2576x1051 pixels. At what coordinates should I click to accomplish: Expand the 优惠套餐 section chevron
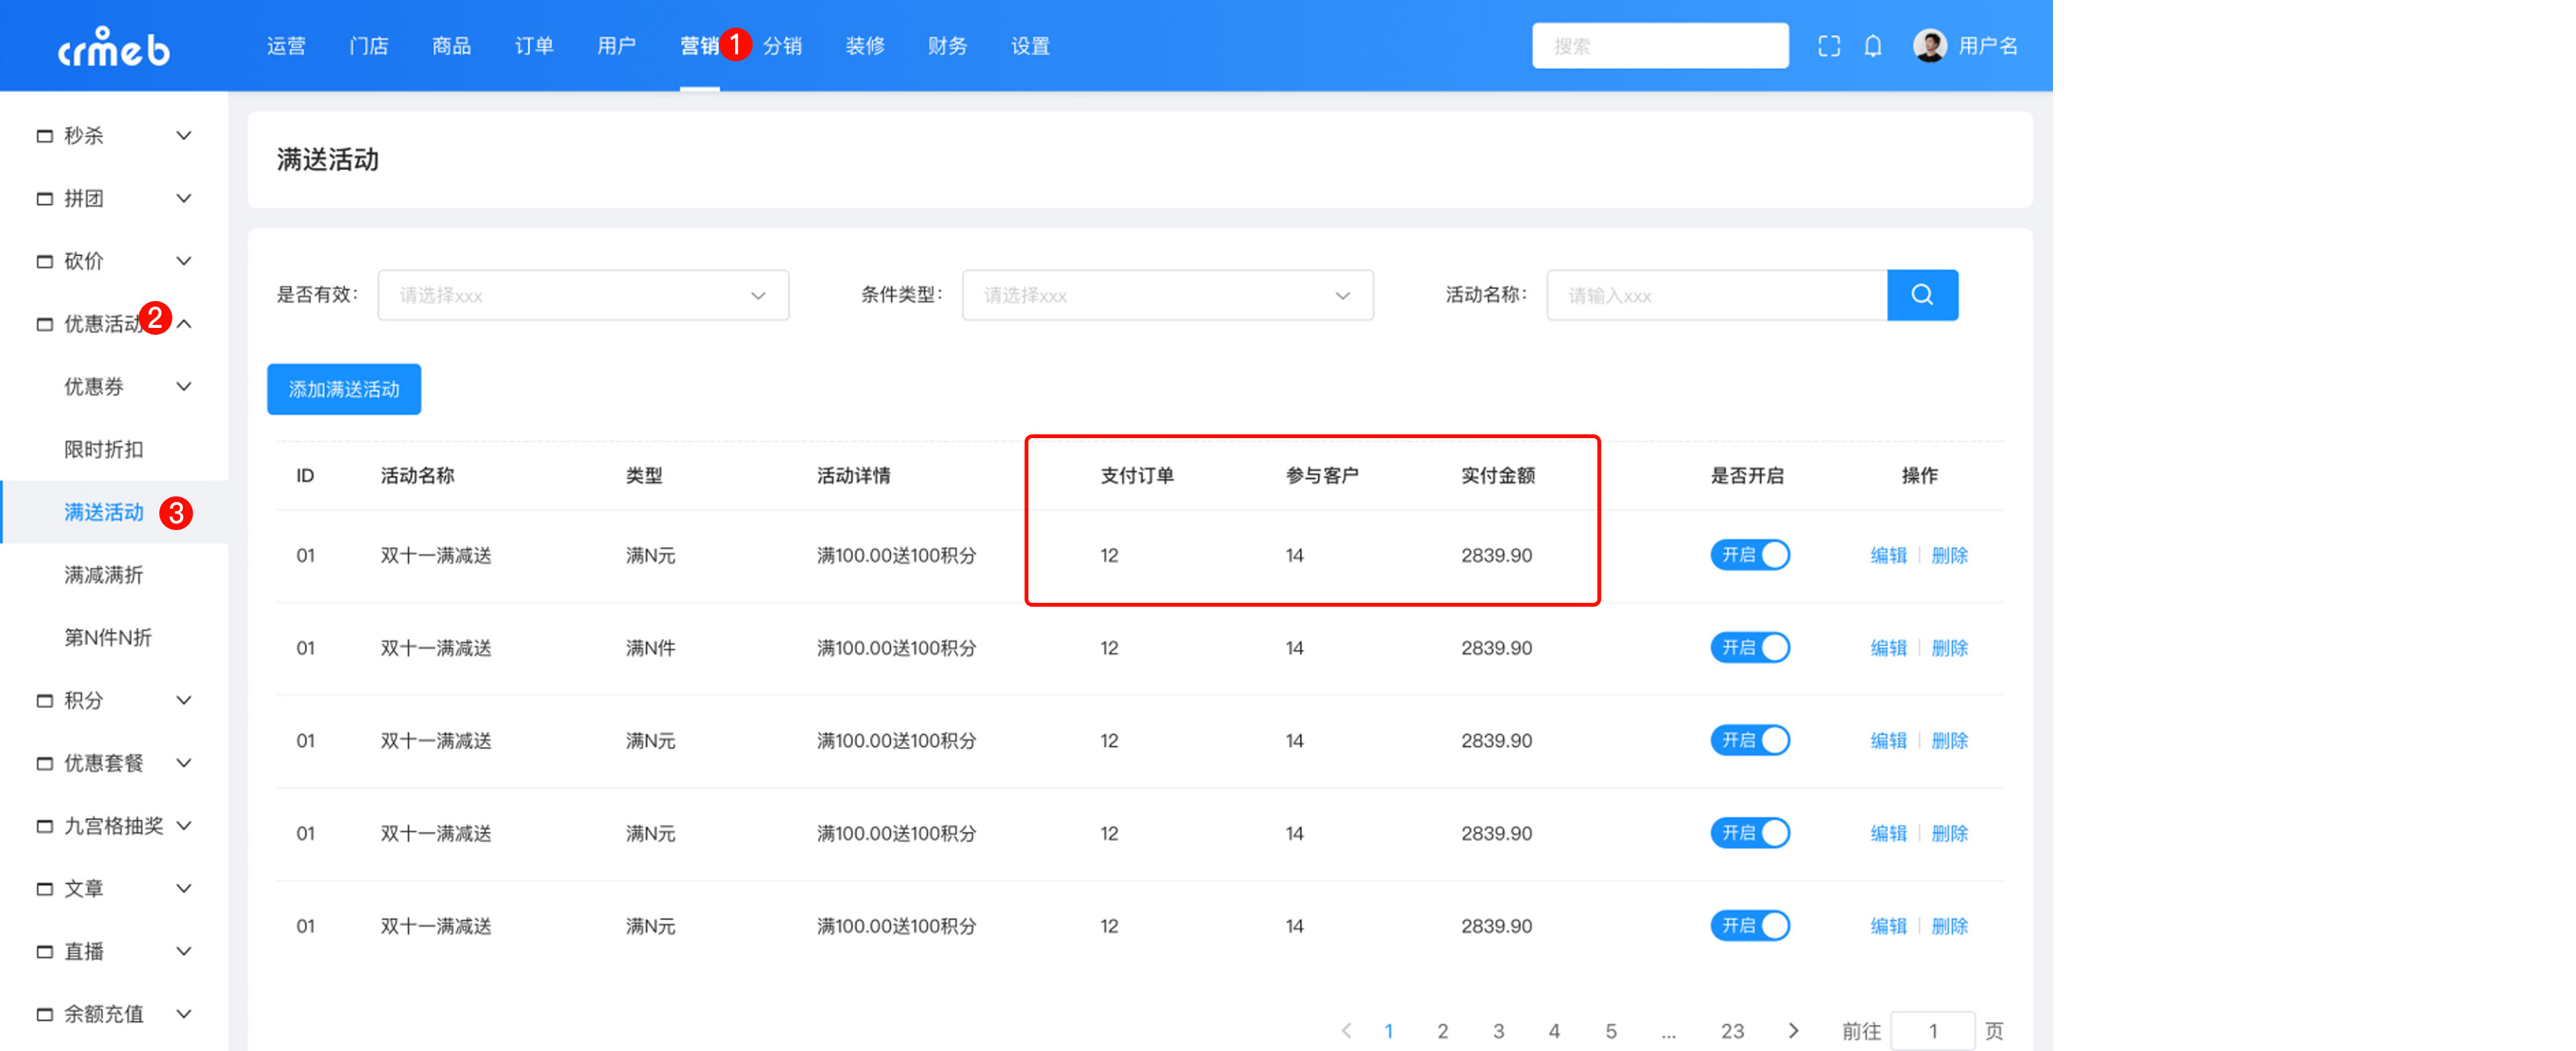pos(184,763)
